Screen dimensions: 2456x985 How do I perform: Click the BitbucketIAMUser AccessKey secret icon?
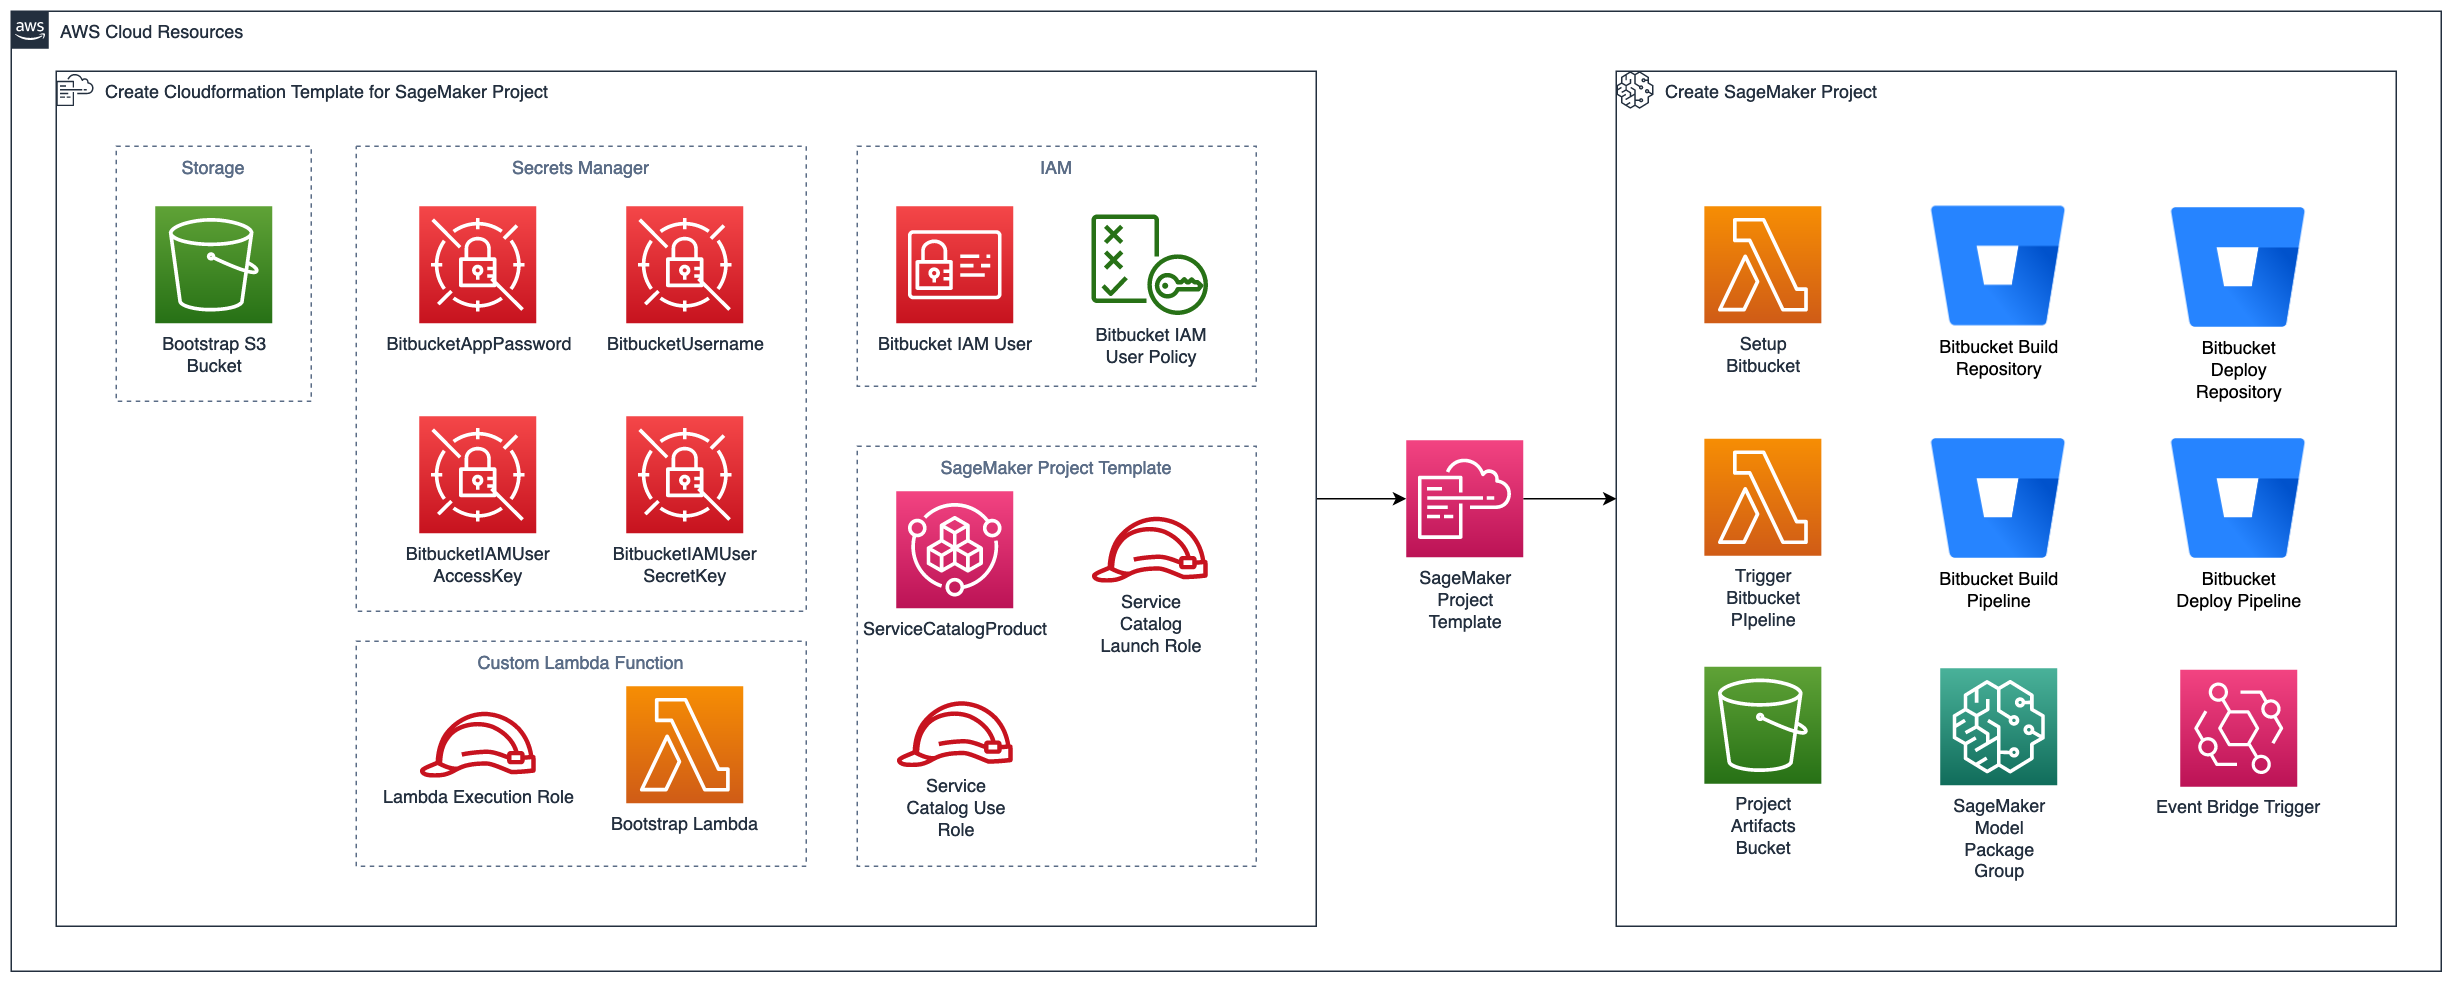(x=477, y=475)
